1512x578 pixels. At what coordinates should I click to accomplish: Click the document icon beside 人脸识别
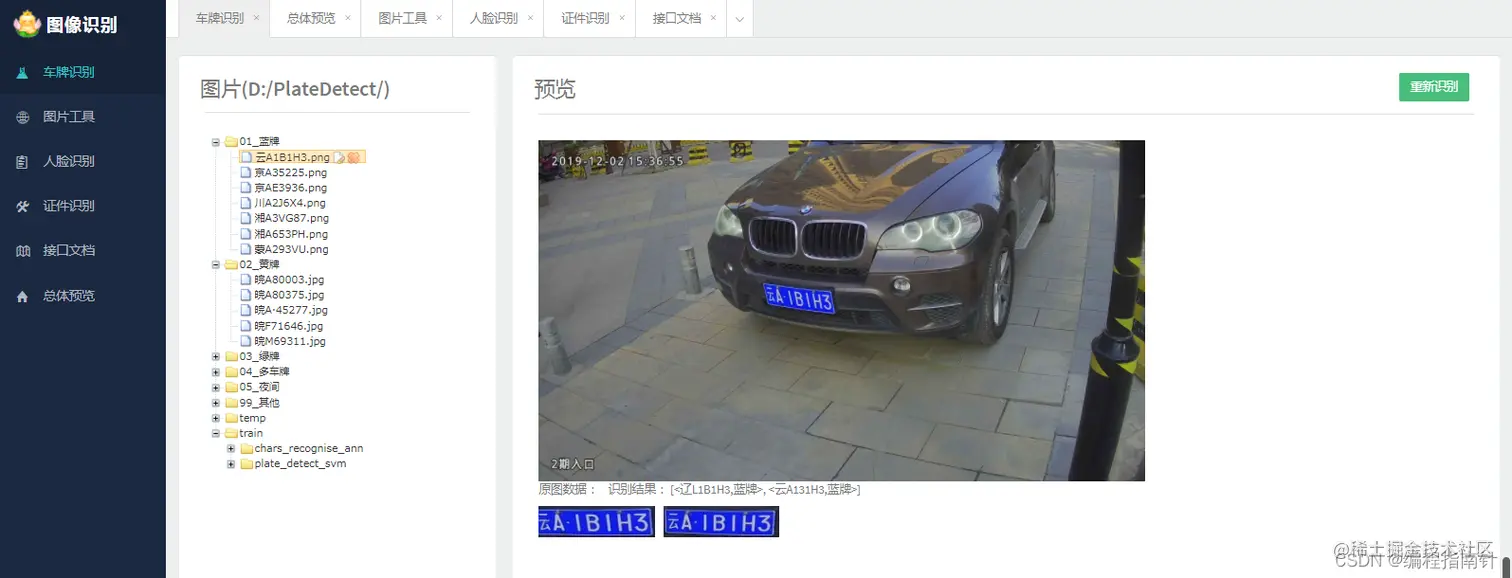coord(22,161)
